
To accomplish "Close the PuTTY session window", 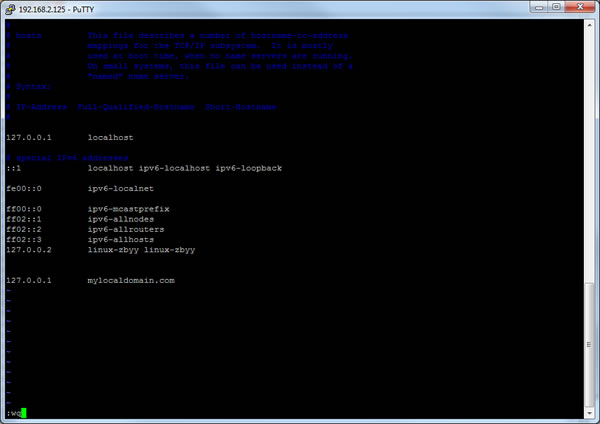I will pos(582,8).
